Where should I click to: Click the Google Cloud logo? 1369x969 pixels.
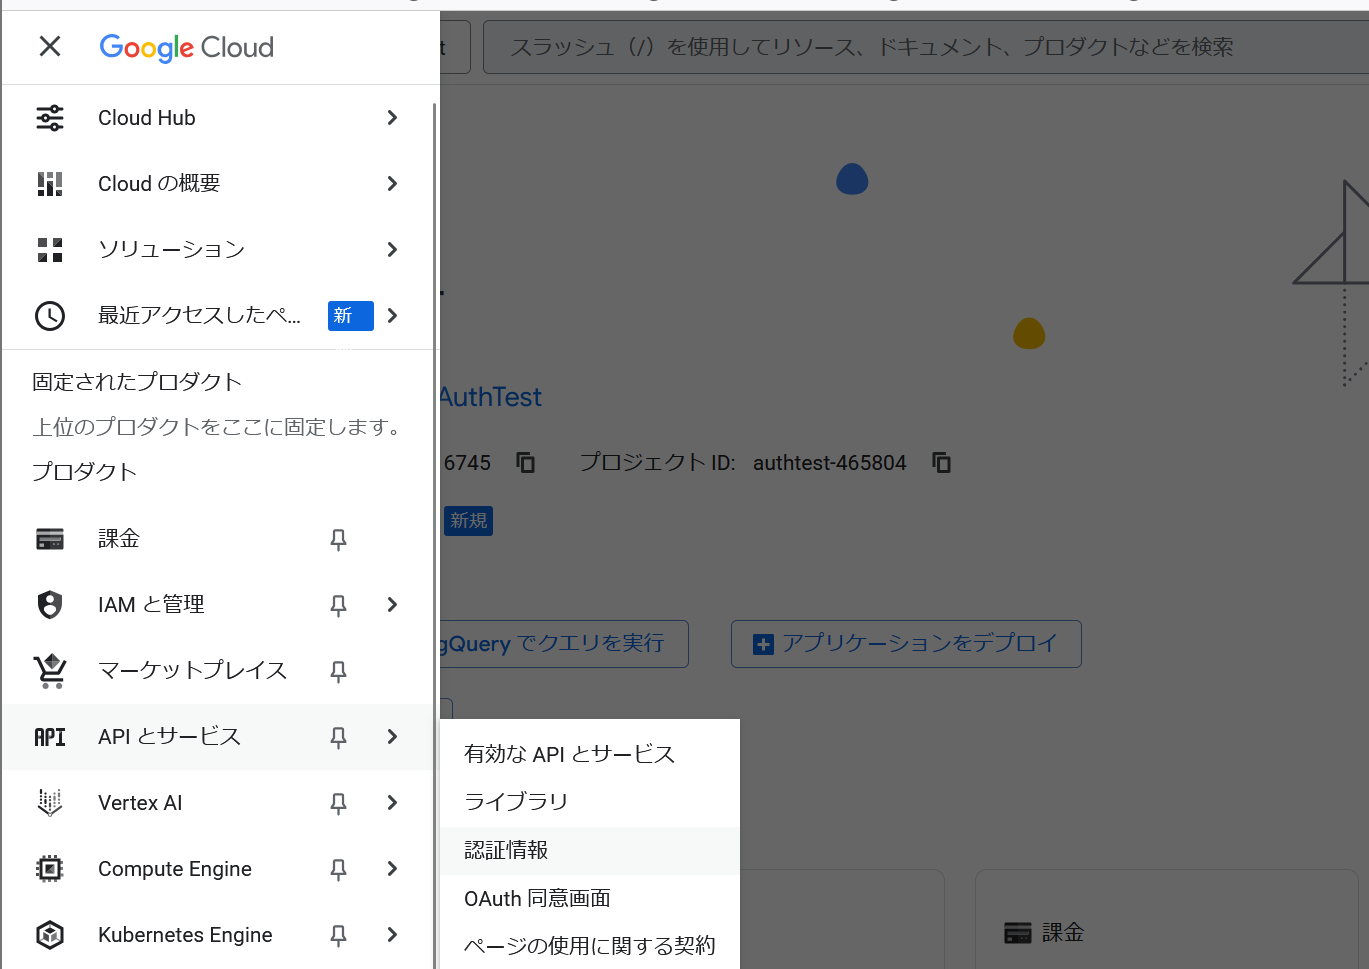coord(187,47)
